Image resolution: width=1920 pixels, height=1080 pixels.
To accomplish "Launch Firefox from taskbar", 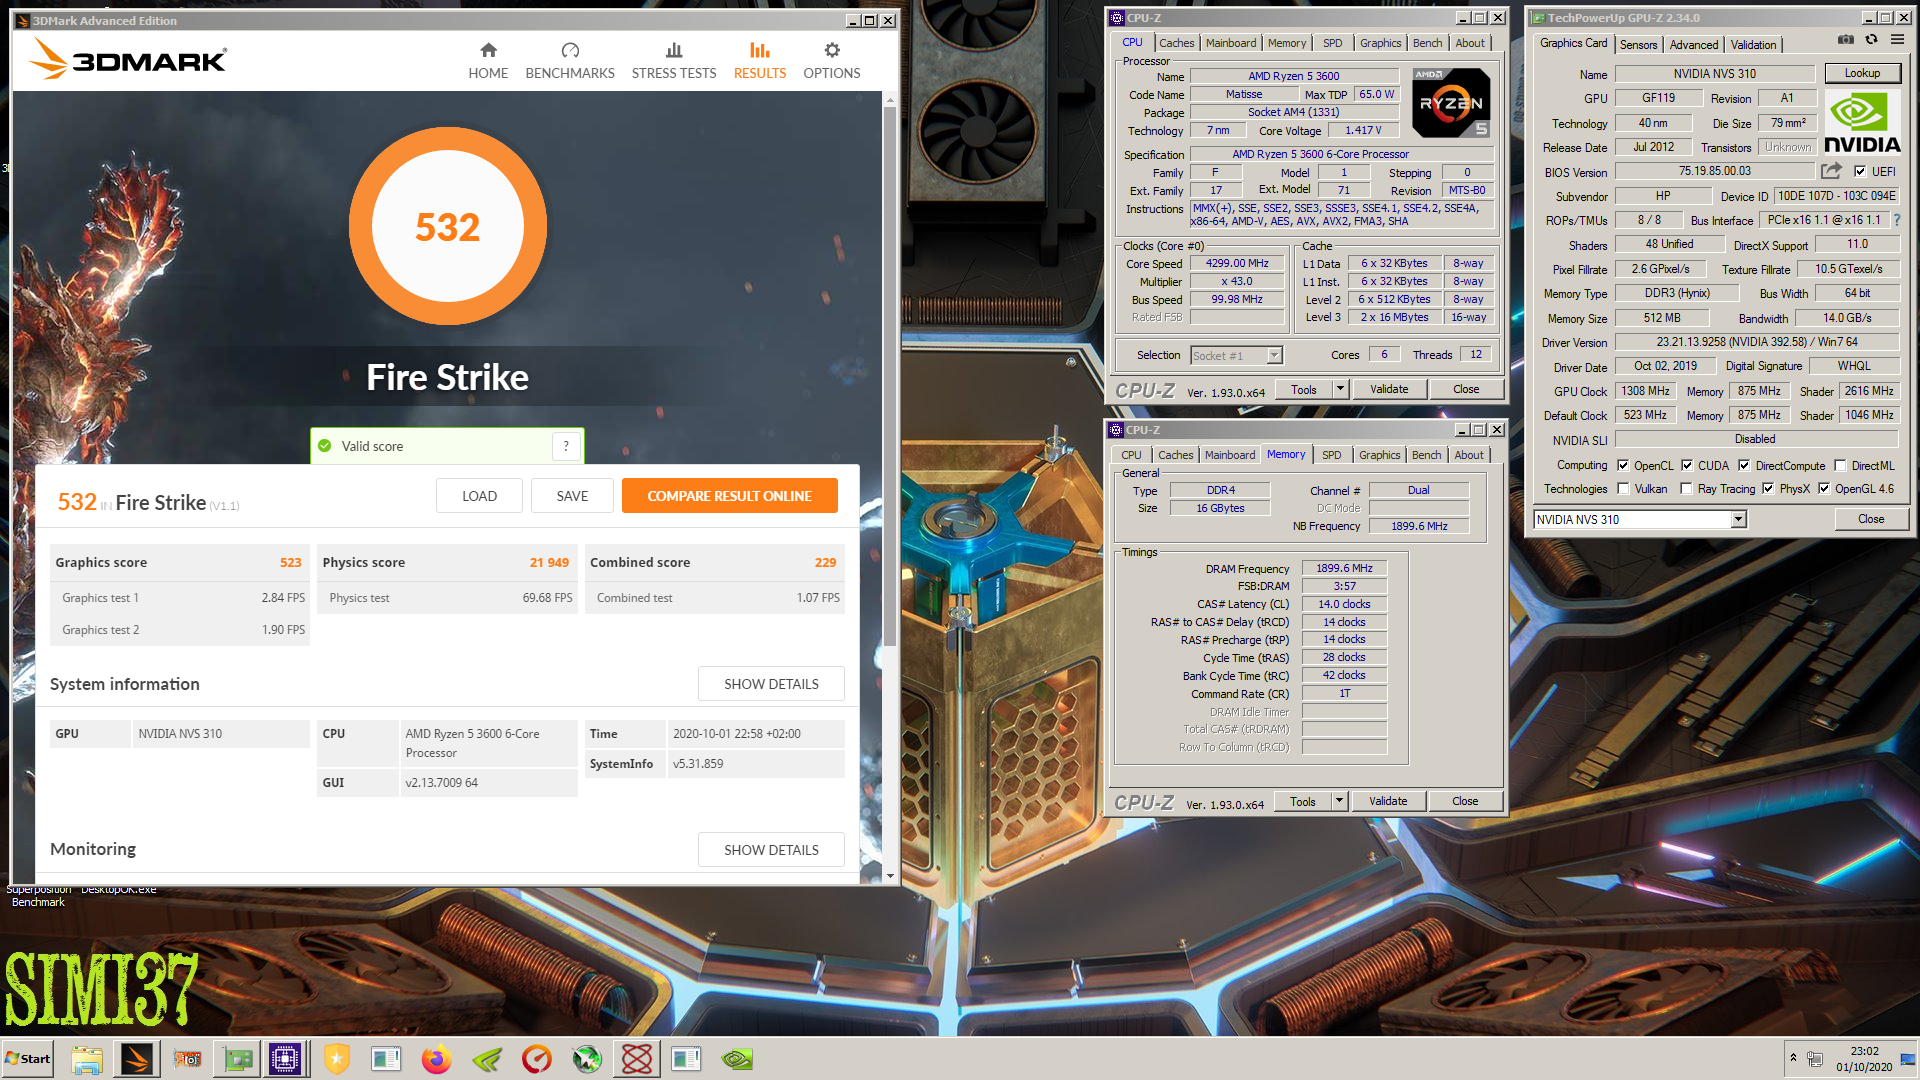I will click(436, 1059).
